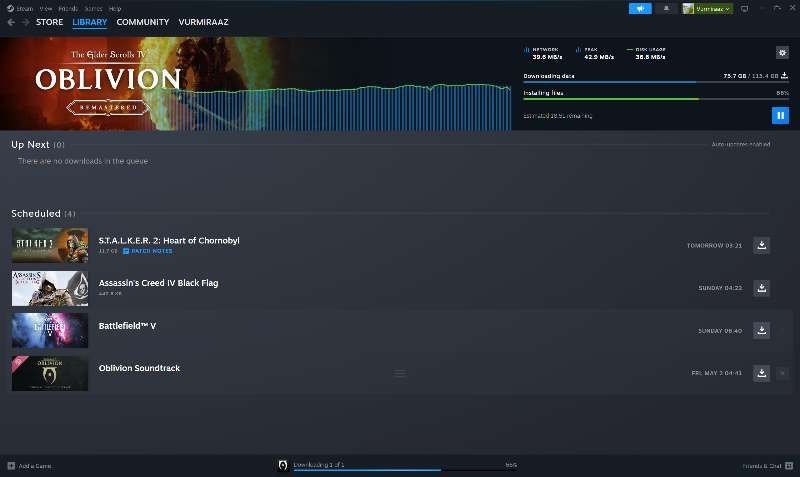Click the Scheduled heading
The image size is (800, 477).
pyautogui.click(x=36, y=213)
